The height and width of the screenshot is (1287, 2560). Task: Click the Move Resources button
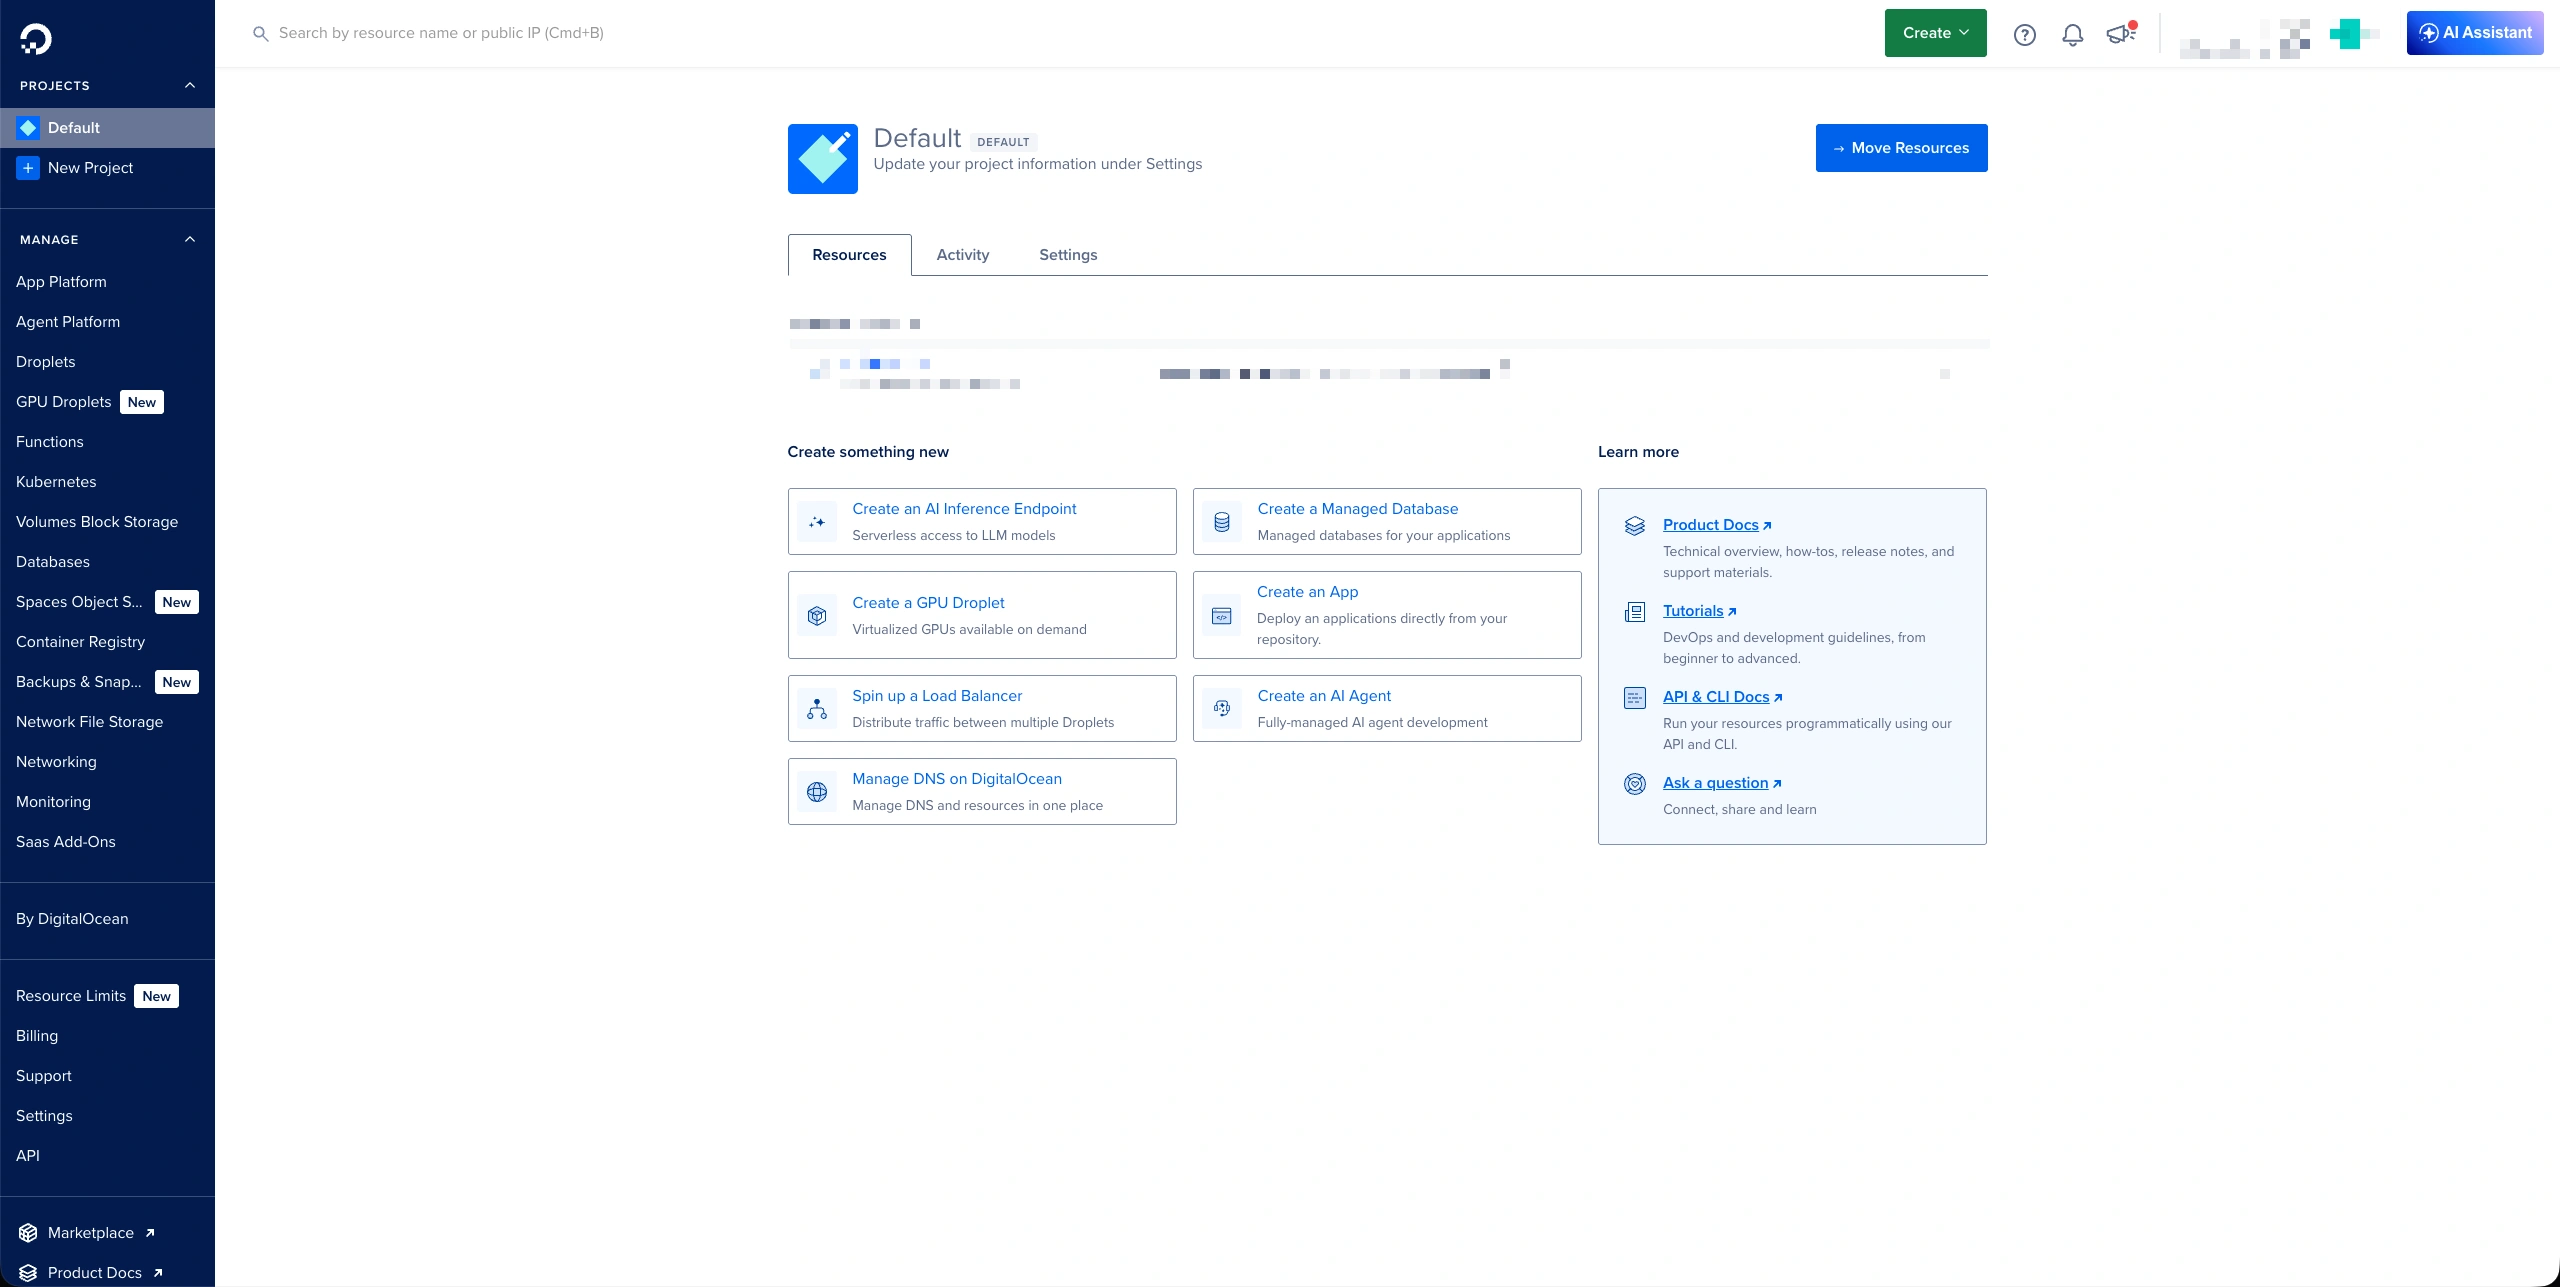(1901, 148)
